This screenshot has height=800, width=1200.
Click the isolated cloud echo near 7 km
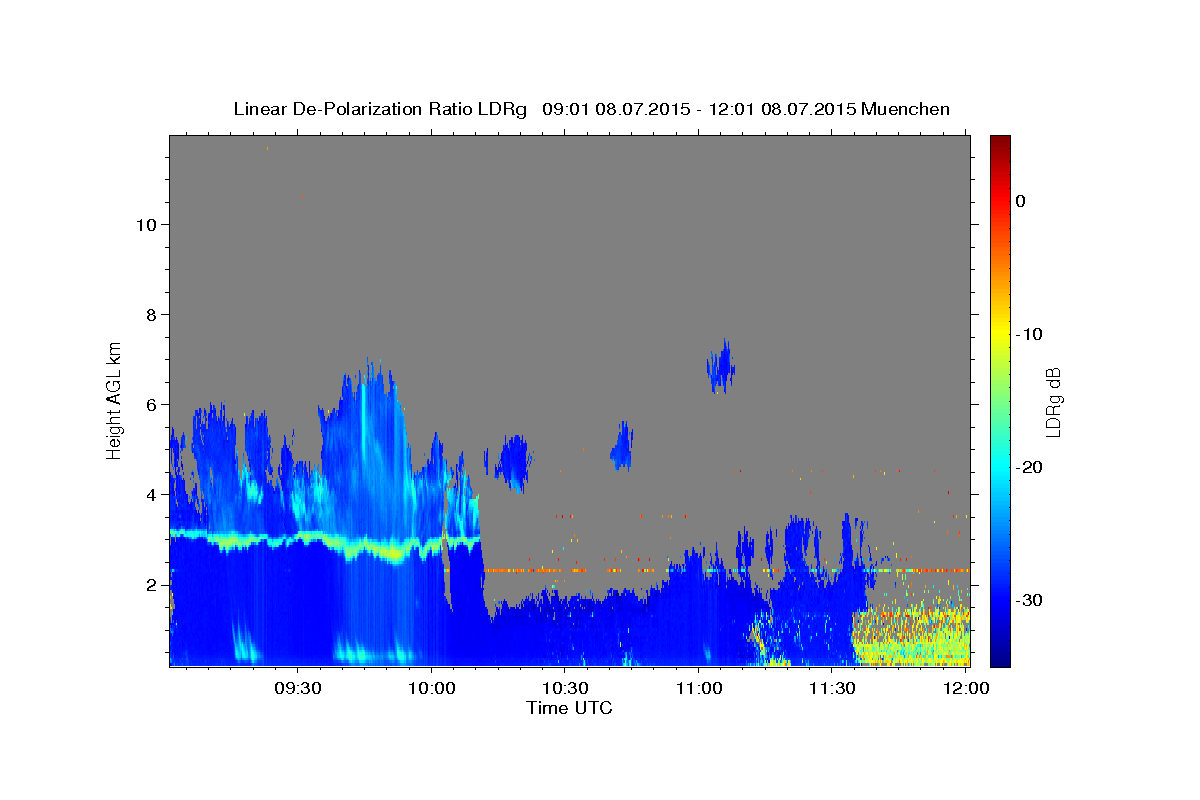click(721, 366)
